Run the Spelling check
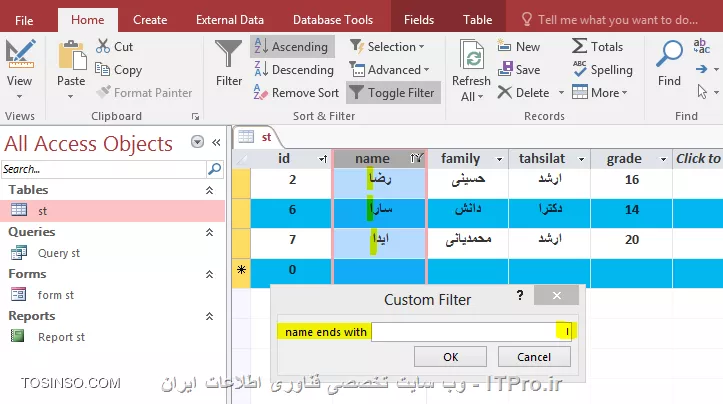The image size is (723, 404). pyautogui.click(x=602, y=70)
